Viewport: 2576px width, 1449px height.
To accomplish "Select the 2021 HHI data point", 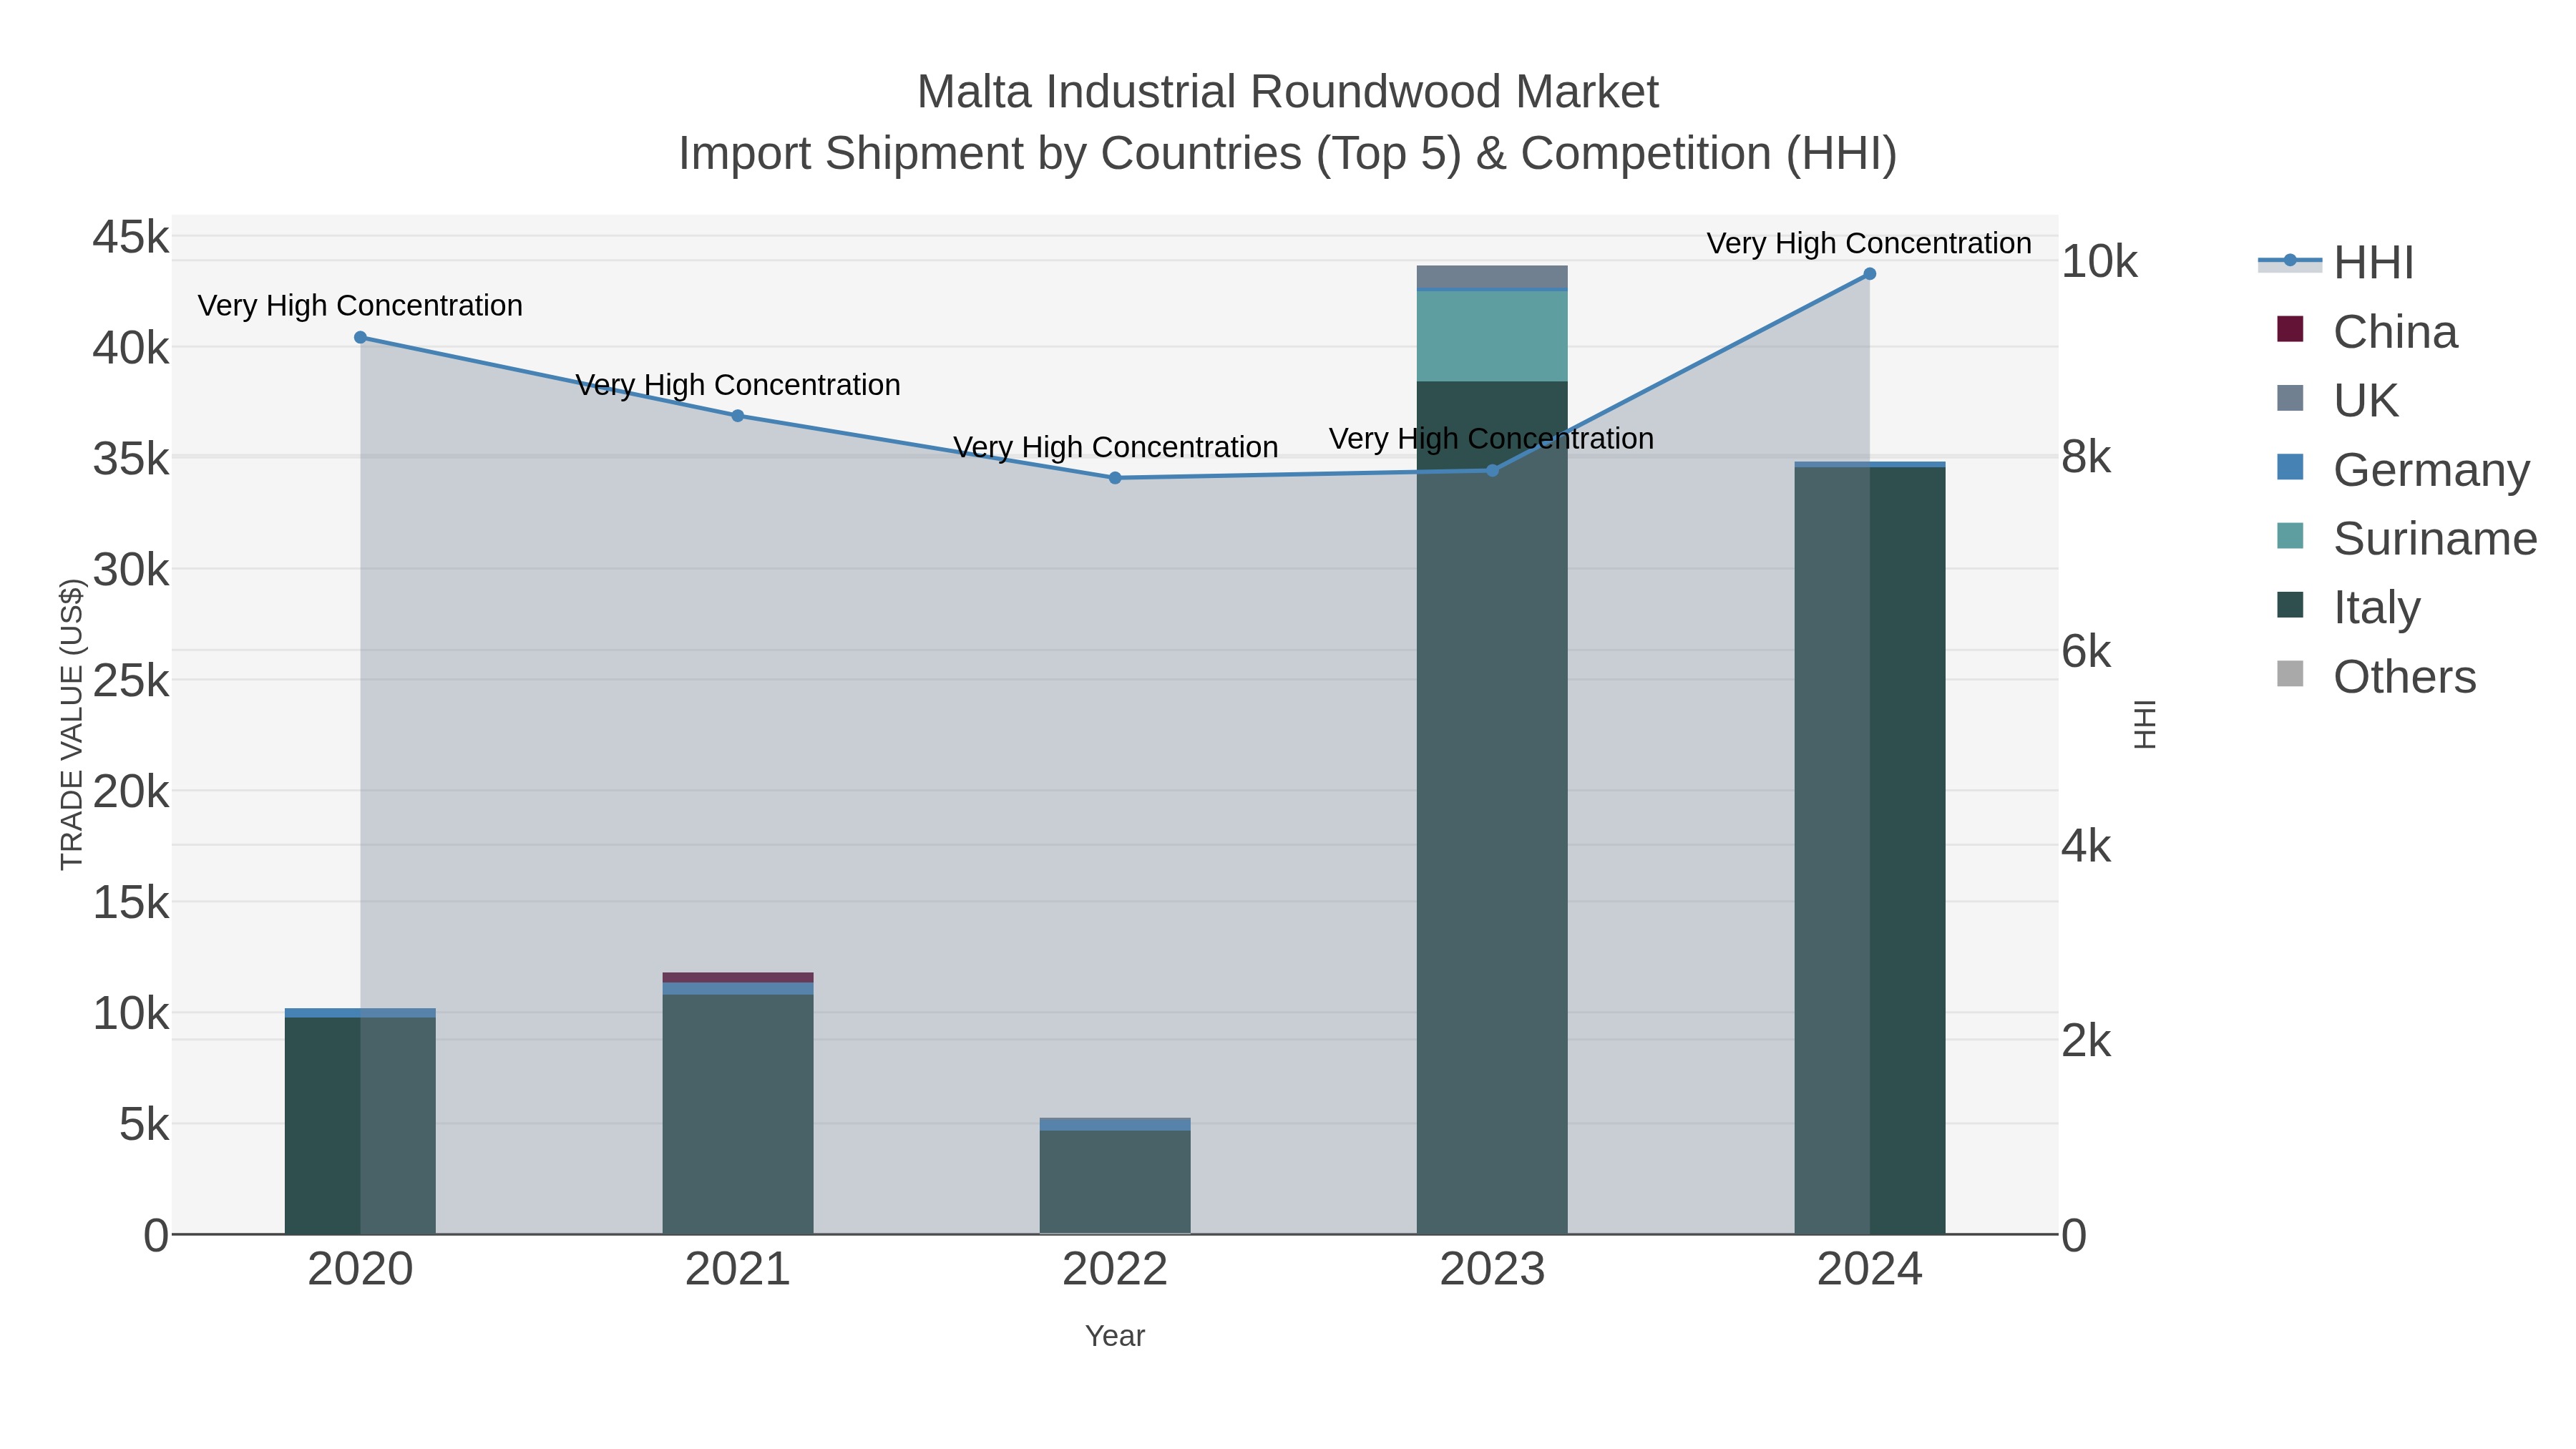I will (738, 416).
